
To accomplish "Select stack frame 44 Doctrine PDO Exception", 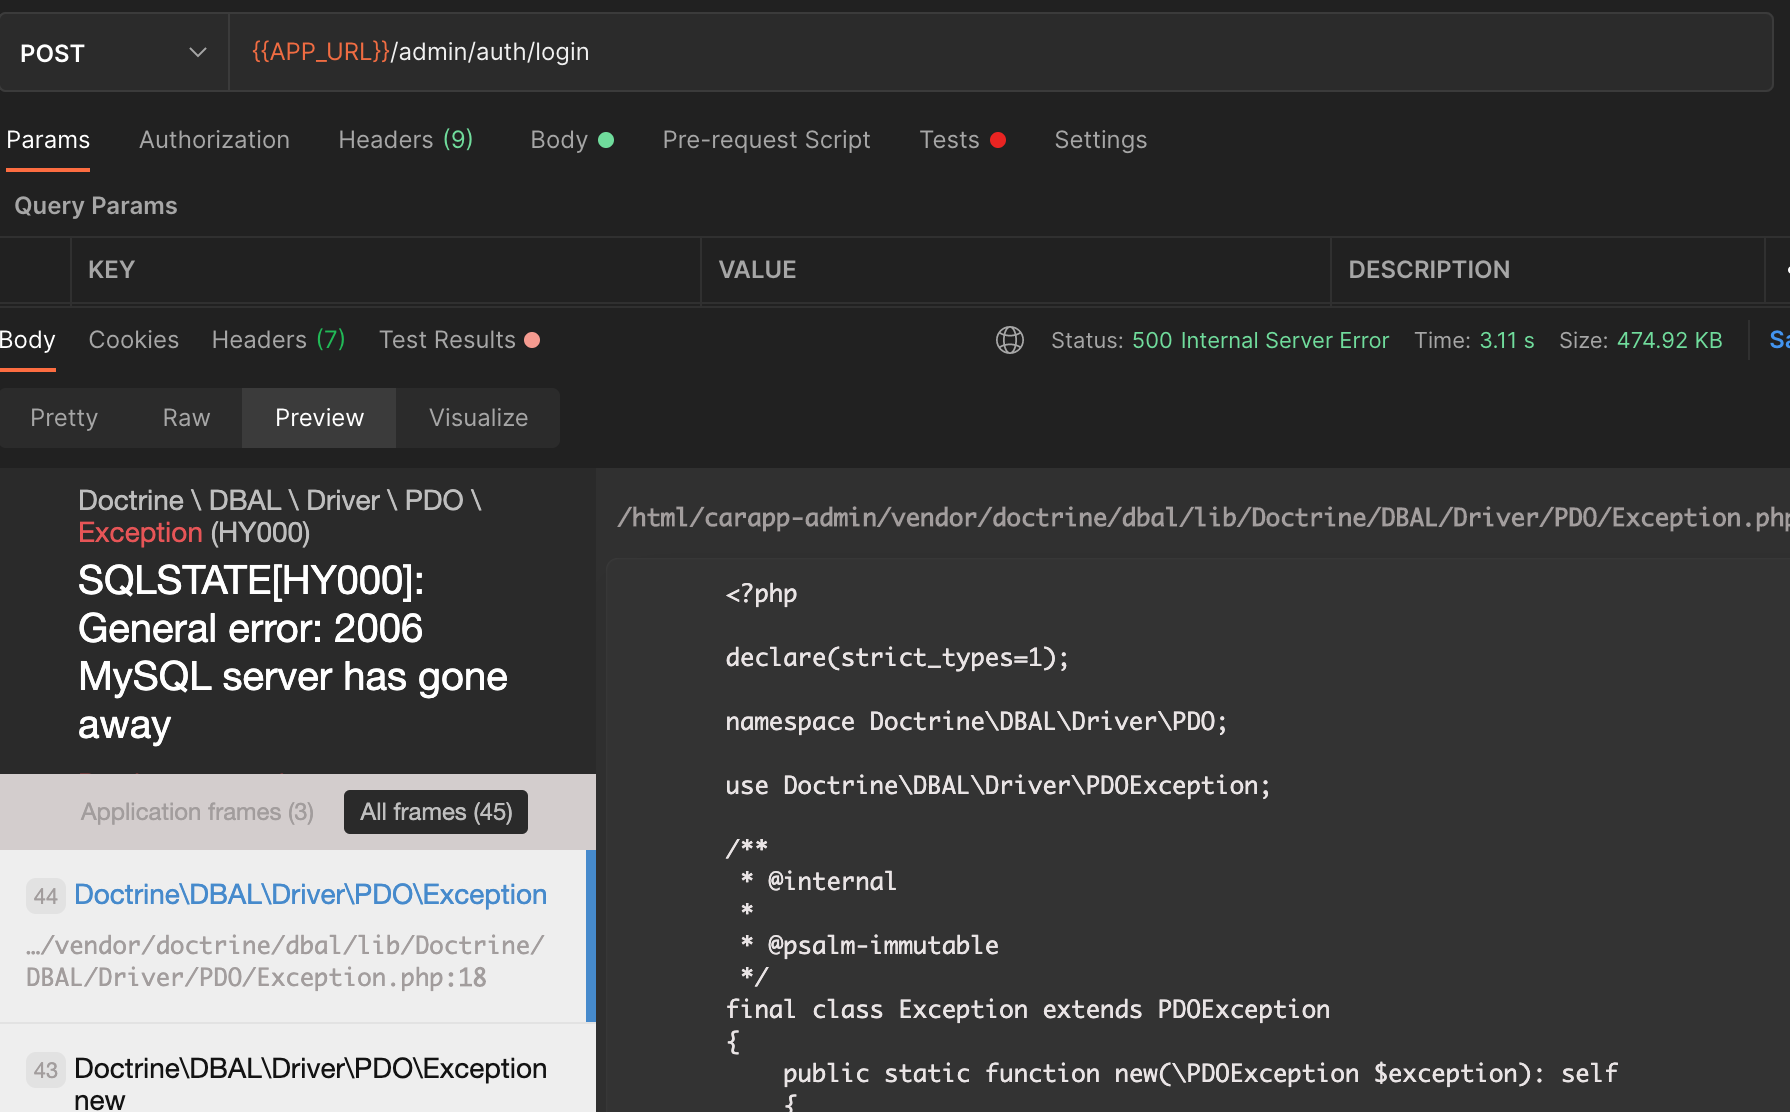I will [x=293, y=936].
